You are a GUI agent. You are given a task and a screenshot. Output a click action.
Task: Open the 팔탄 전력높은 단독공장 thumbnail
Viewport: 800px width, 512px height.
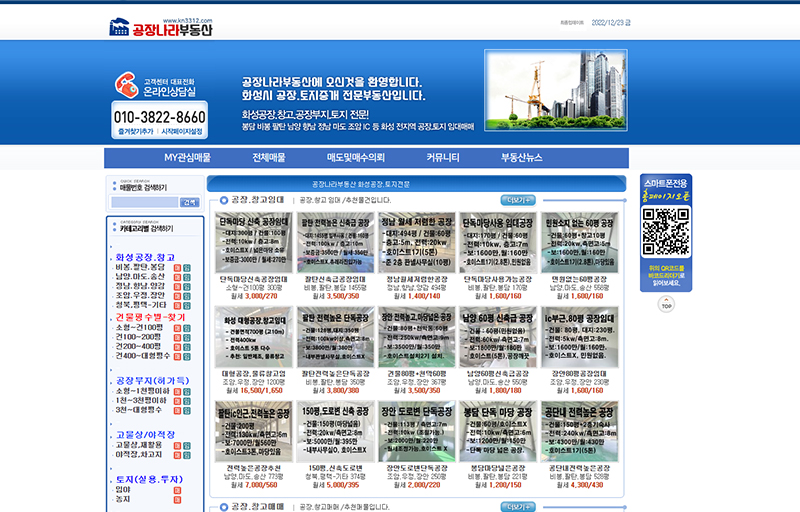point(335,337)
